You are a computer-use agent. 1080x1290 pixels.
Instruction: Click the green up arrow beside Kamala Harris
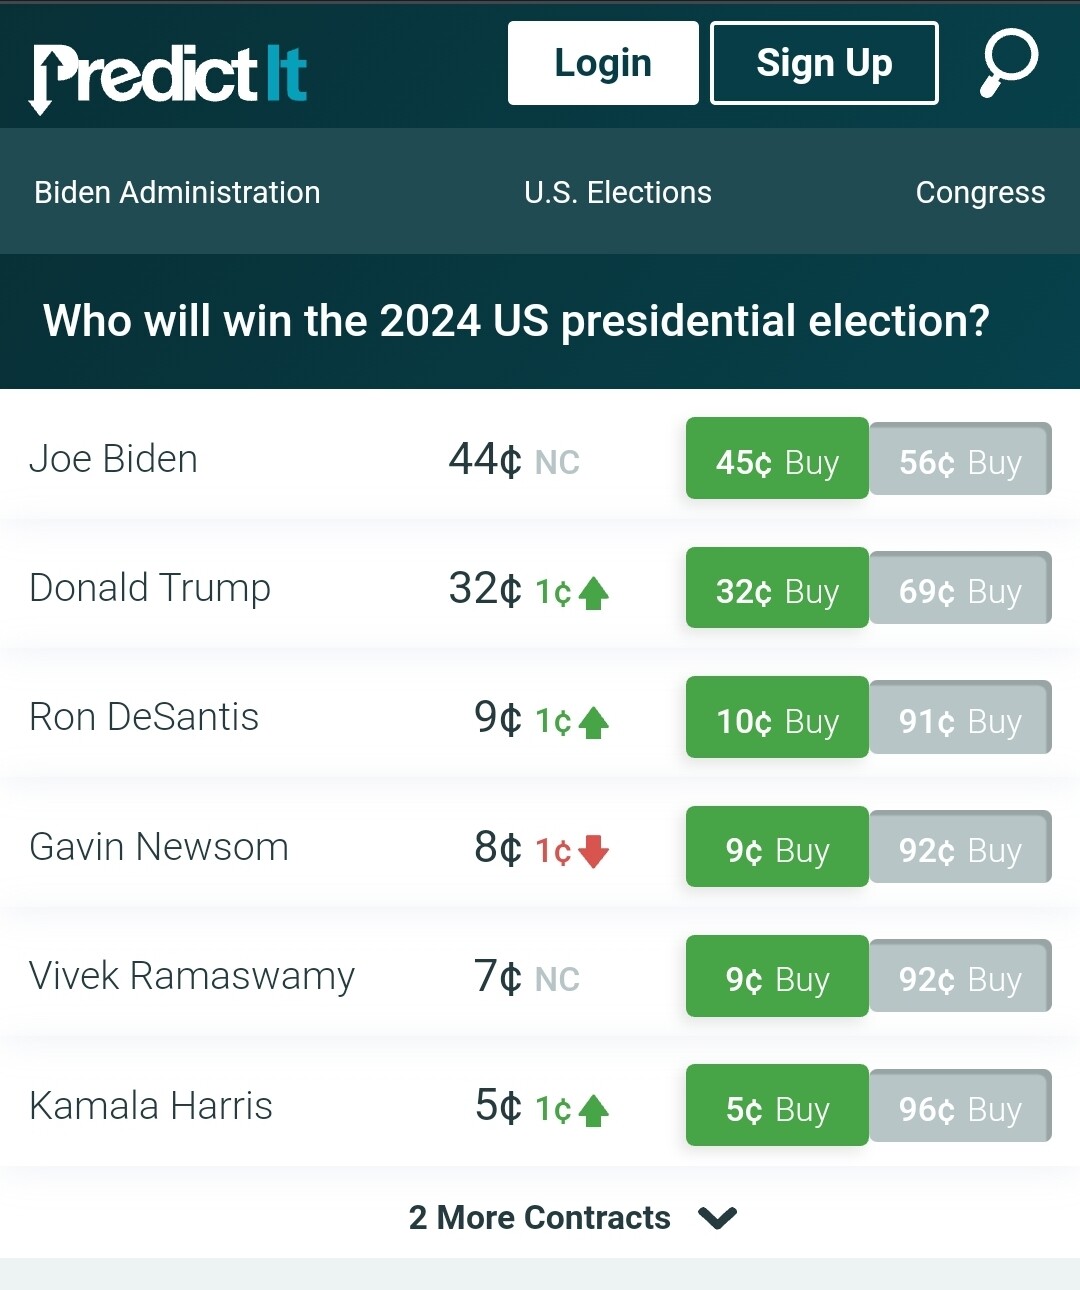point(594,1110)
